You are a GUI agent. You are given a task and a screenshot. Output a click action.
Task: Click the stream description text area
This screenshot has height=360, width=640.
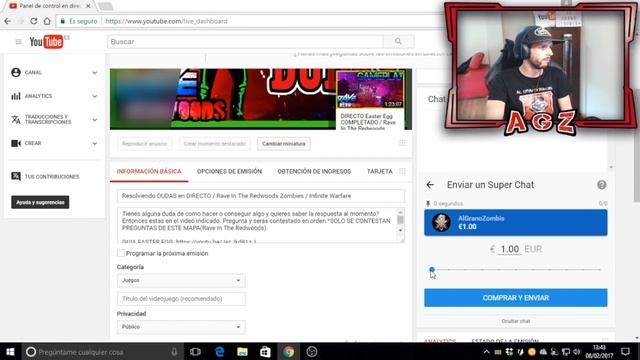point(257,225)
